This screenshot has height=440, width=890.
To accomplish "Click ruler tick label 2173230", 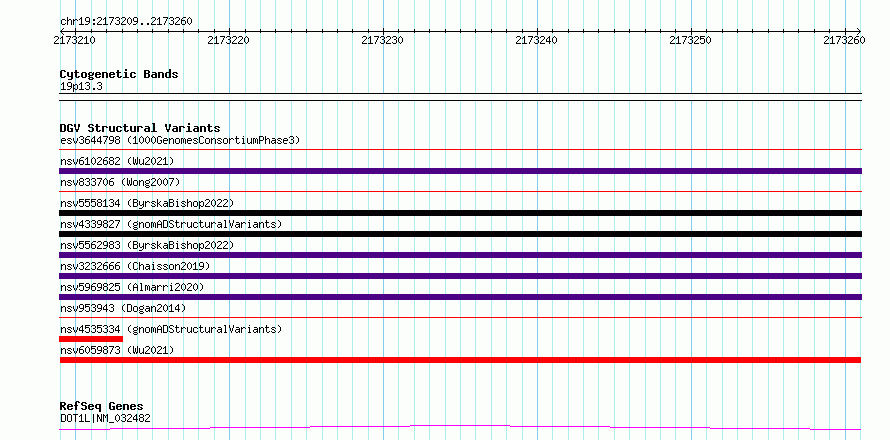I will 383,40.
